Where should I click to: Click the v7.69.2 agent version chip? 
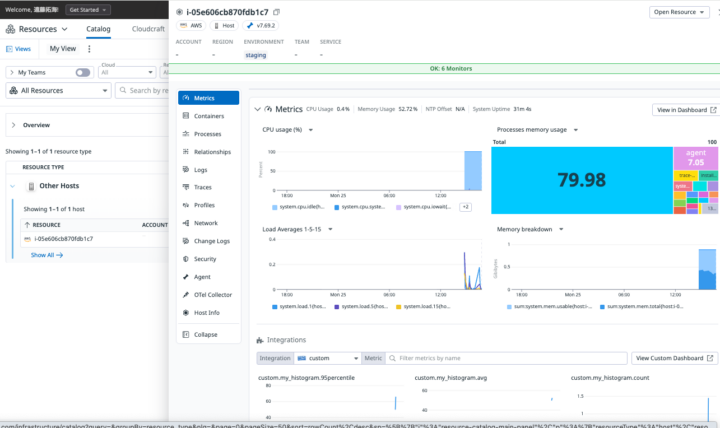[261, 26]
